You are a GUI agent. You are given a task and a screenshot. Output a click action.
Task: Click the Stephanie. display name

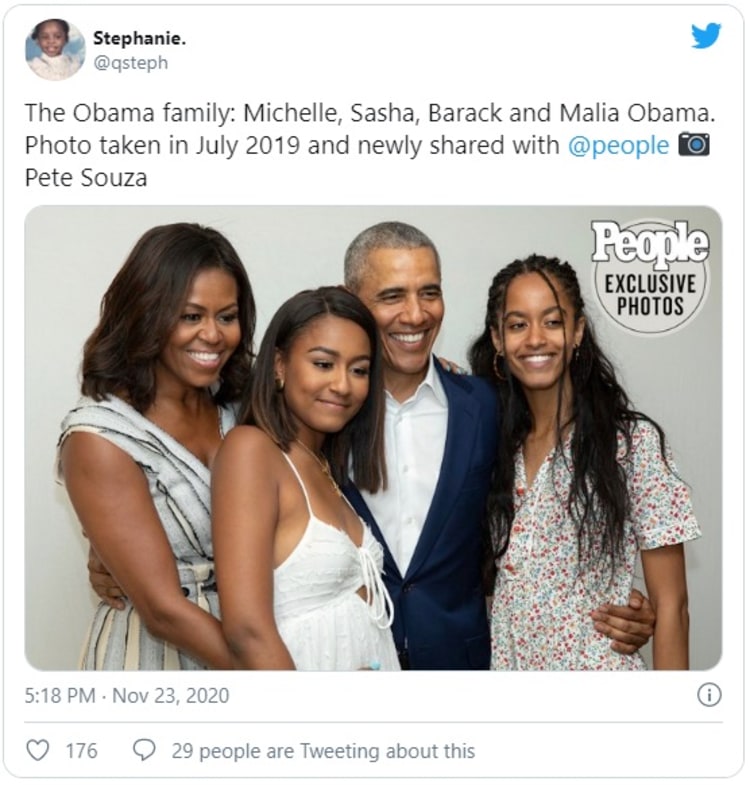(x=140, y=38)
